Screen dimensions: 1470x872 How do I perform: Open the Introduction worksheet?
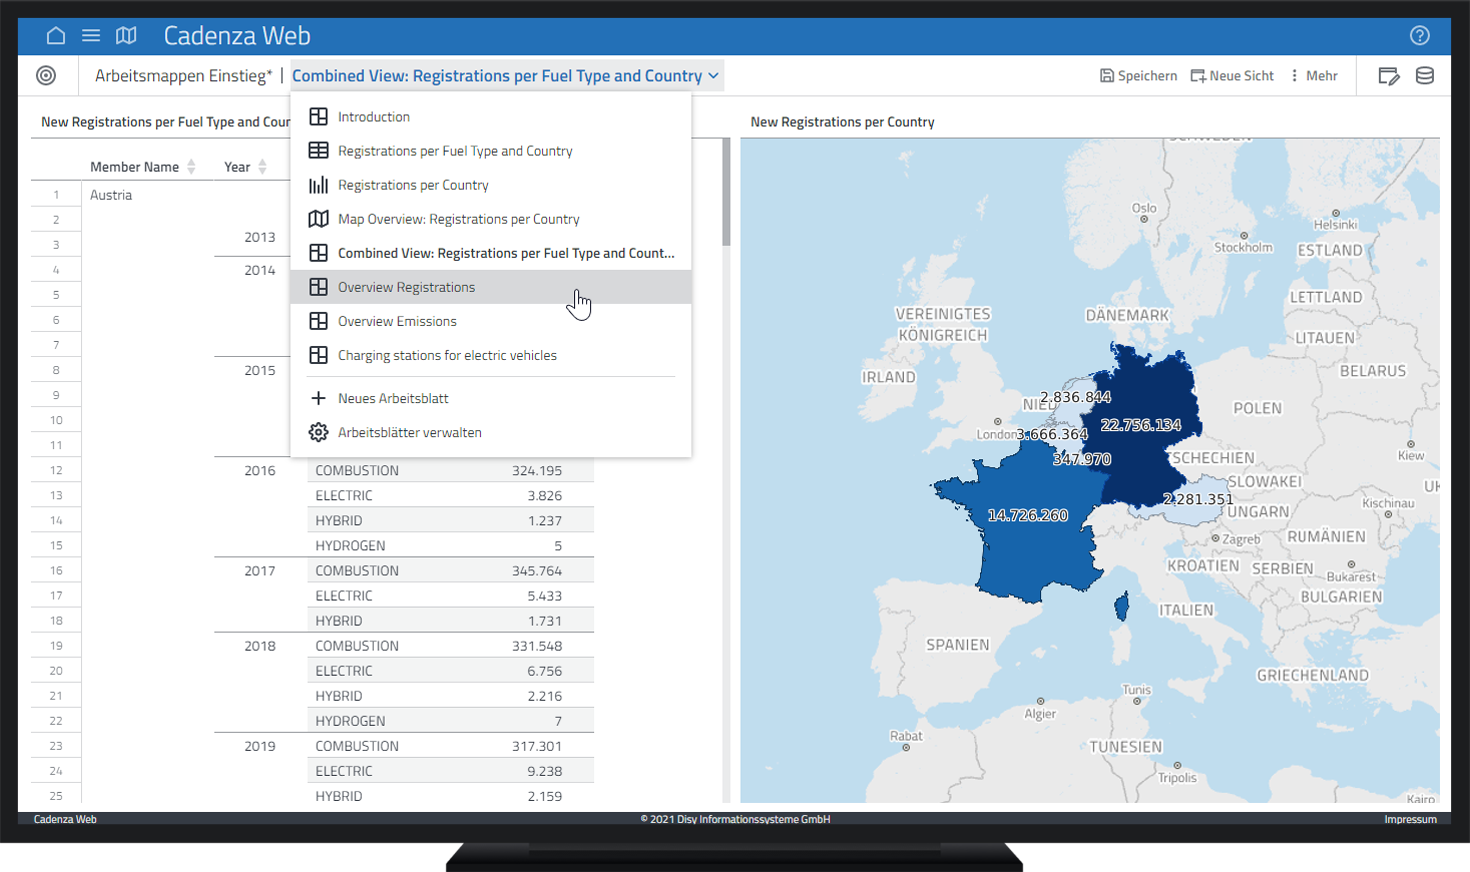(373, 117)
